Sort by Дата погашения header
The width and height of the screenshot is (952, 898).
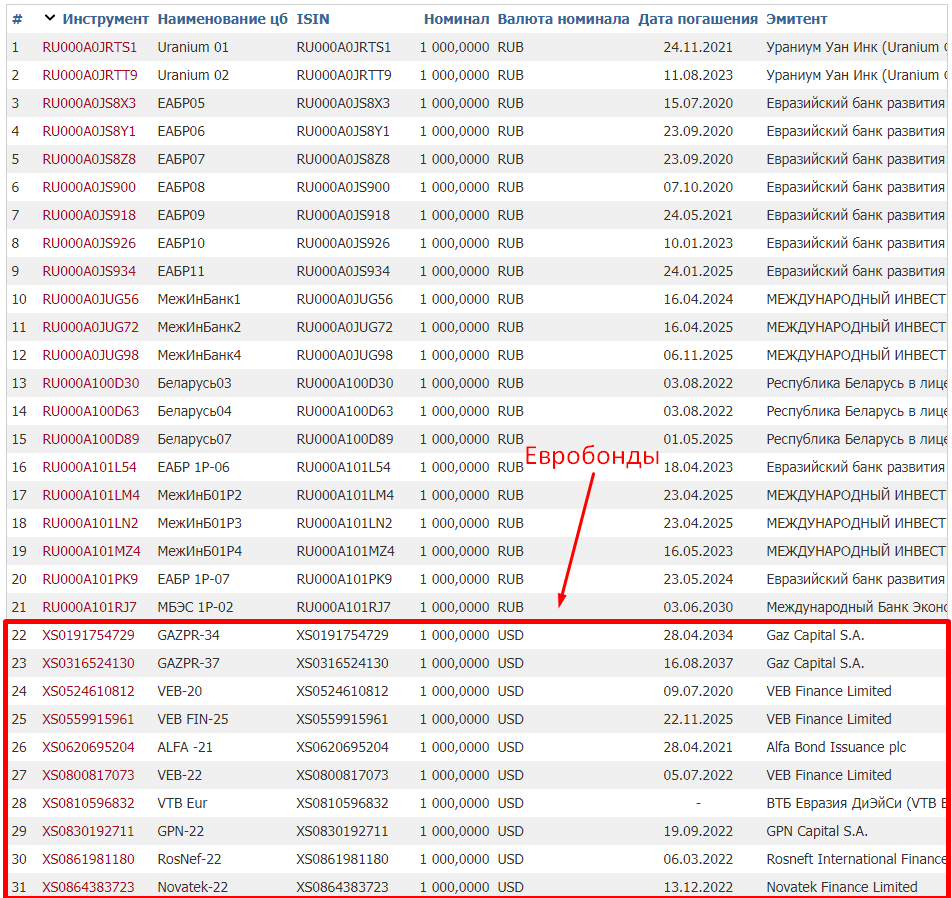[698, 19]
